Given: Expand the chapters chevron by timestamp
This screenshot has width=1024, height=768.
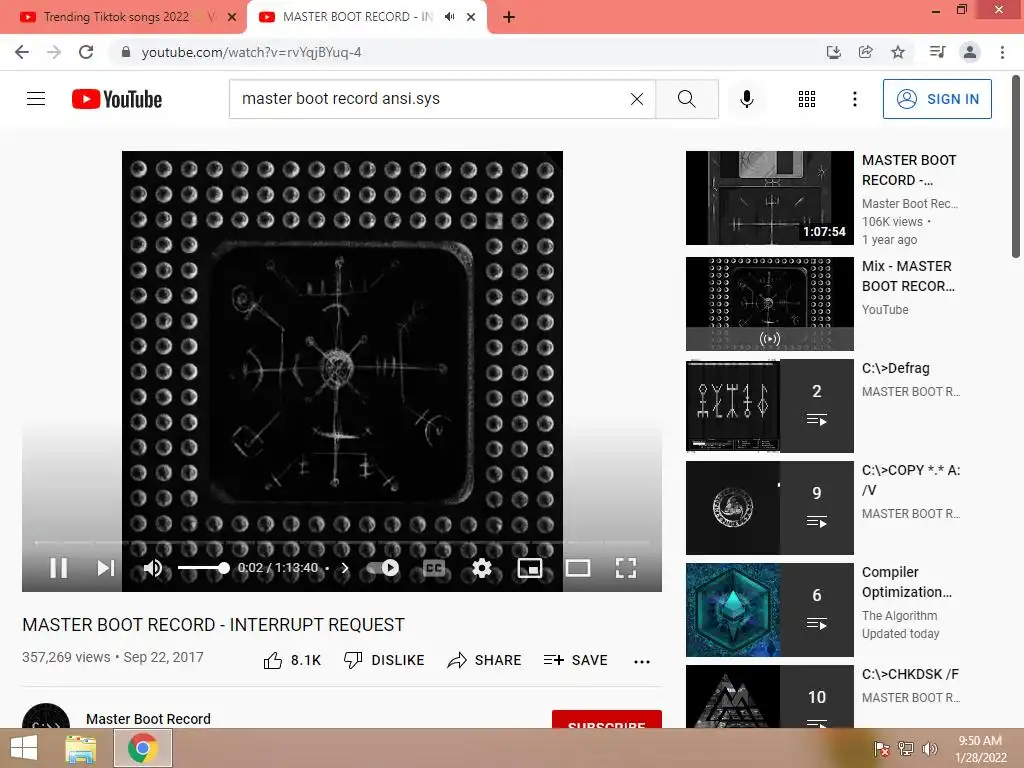Looking at the screenshot, I should [345, 568].
